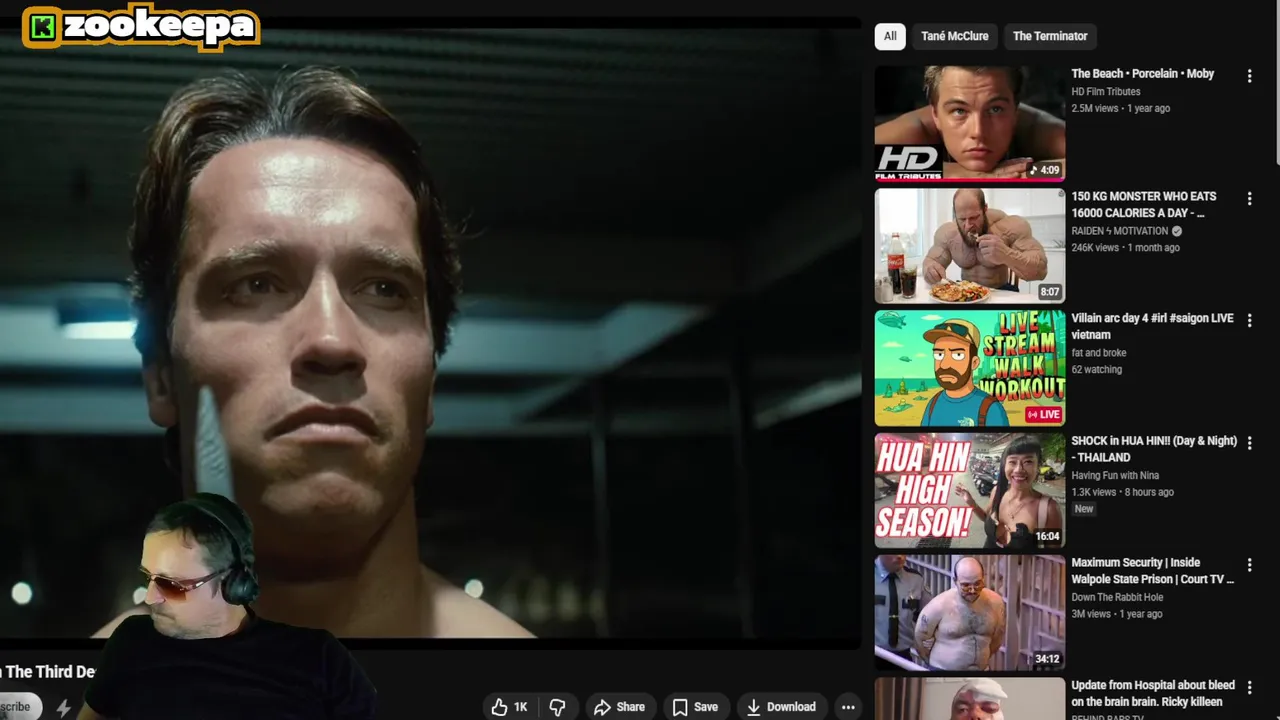Click the Kick zookeepa logo overlay
Viewport: 1280px width, 720px height.
click(141, 27)
